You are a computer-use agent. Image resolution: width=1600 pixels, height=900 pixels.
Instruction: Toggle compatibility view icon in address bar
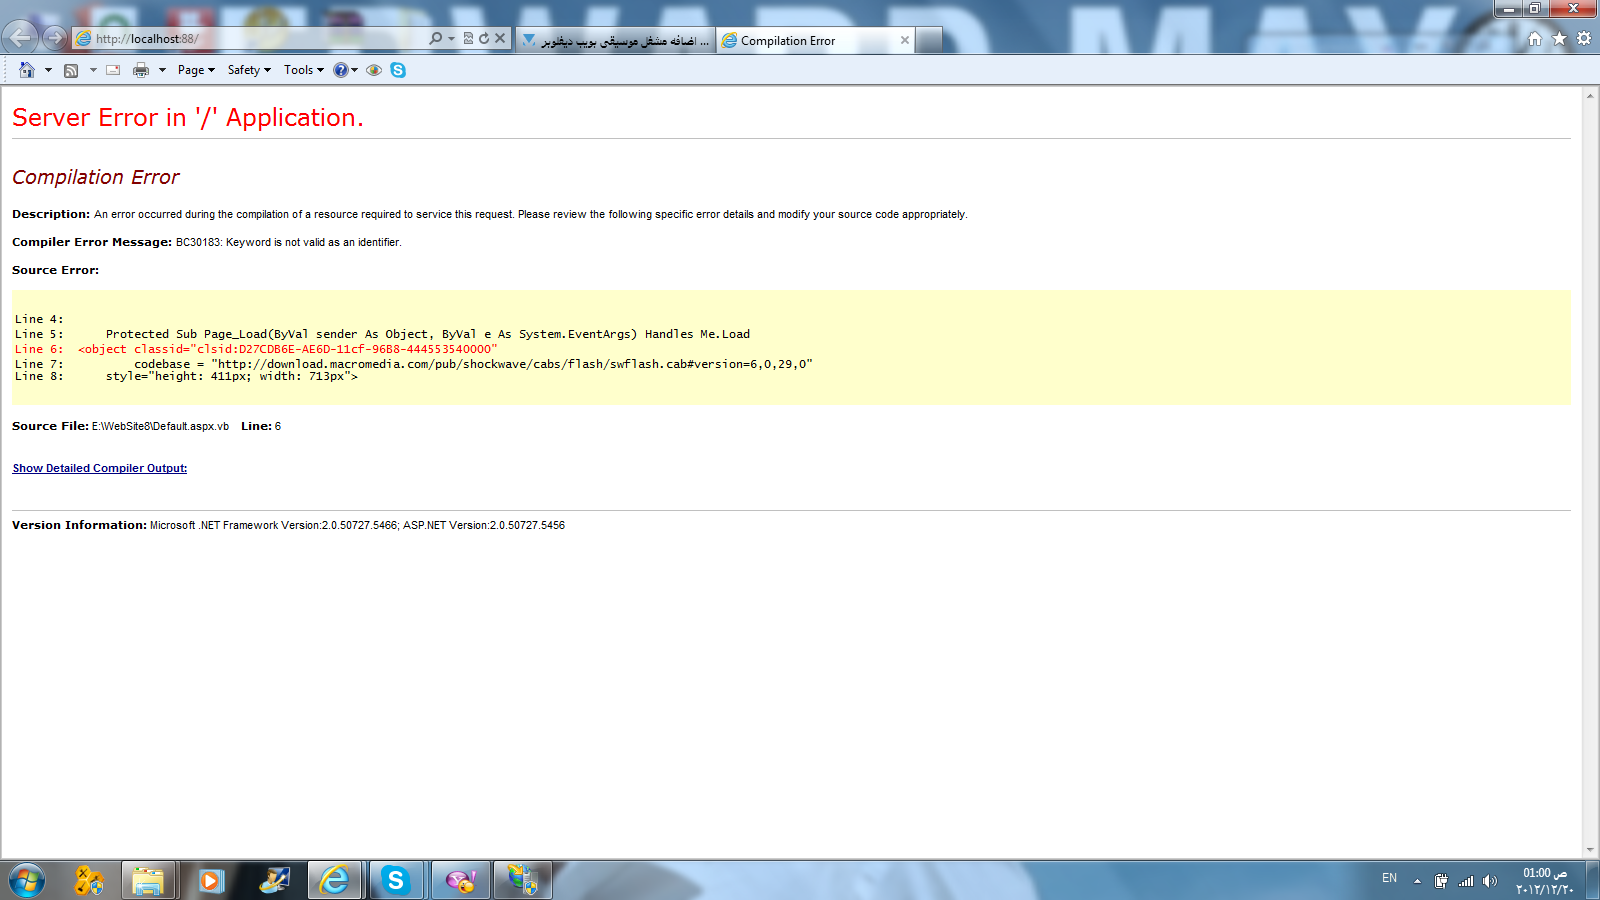[468, 38]
